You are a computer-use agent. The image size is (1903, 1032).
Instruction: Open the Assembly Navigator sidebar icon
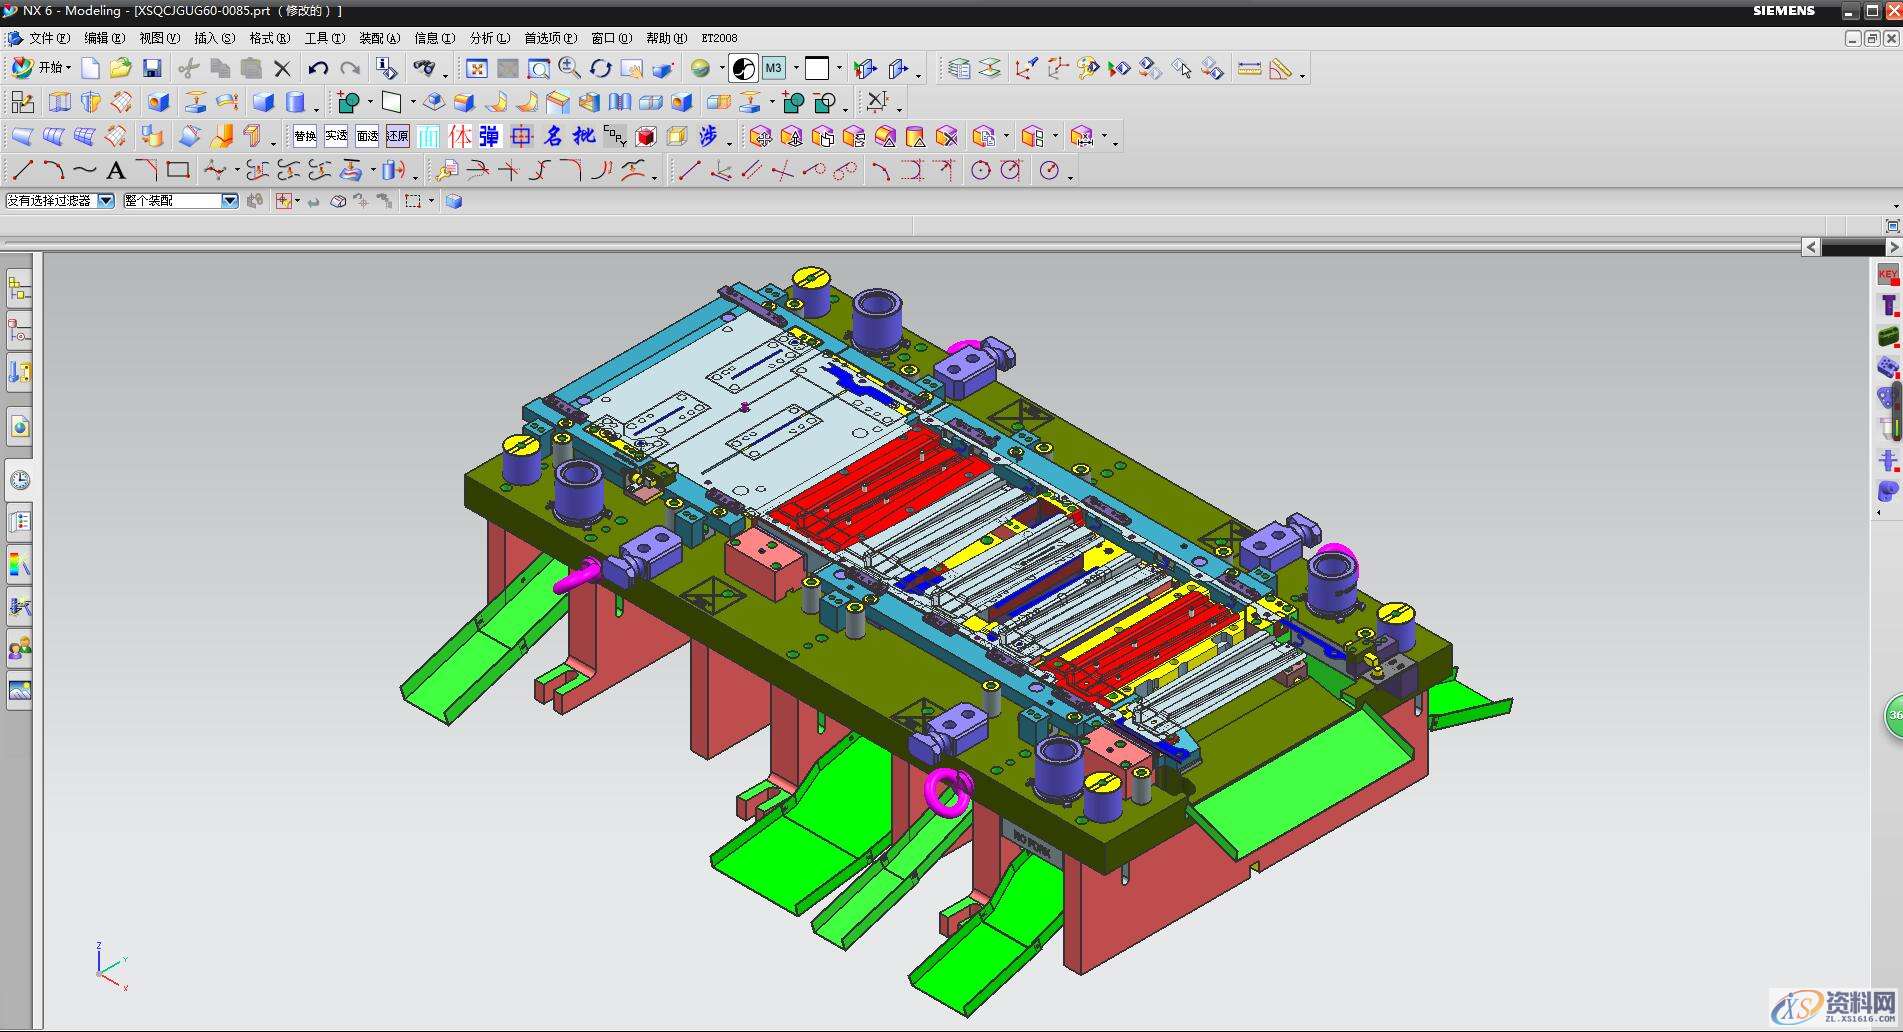19,290
